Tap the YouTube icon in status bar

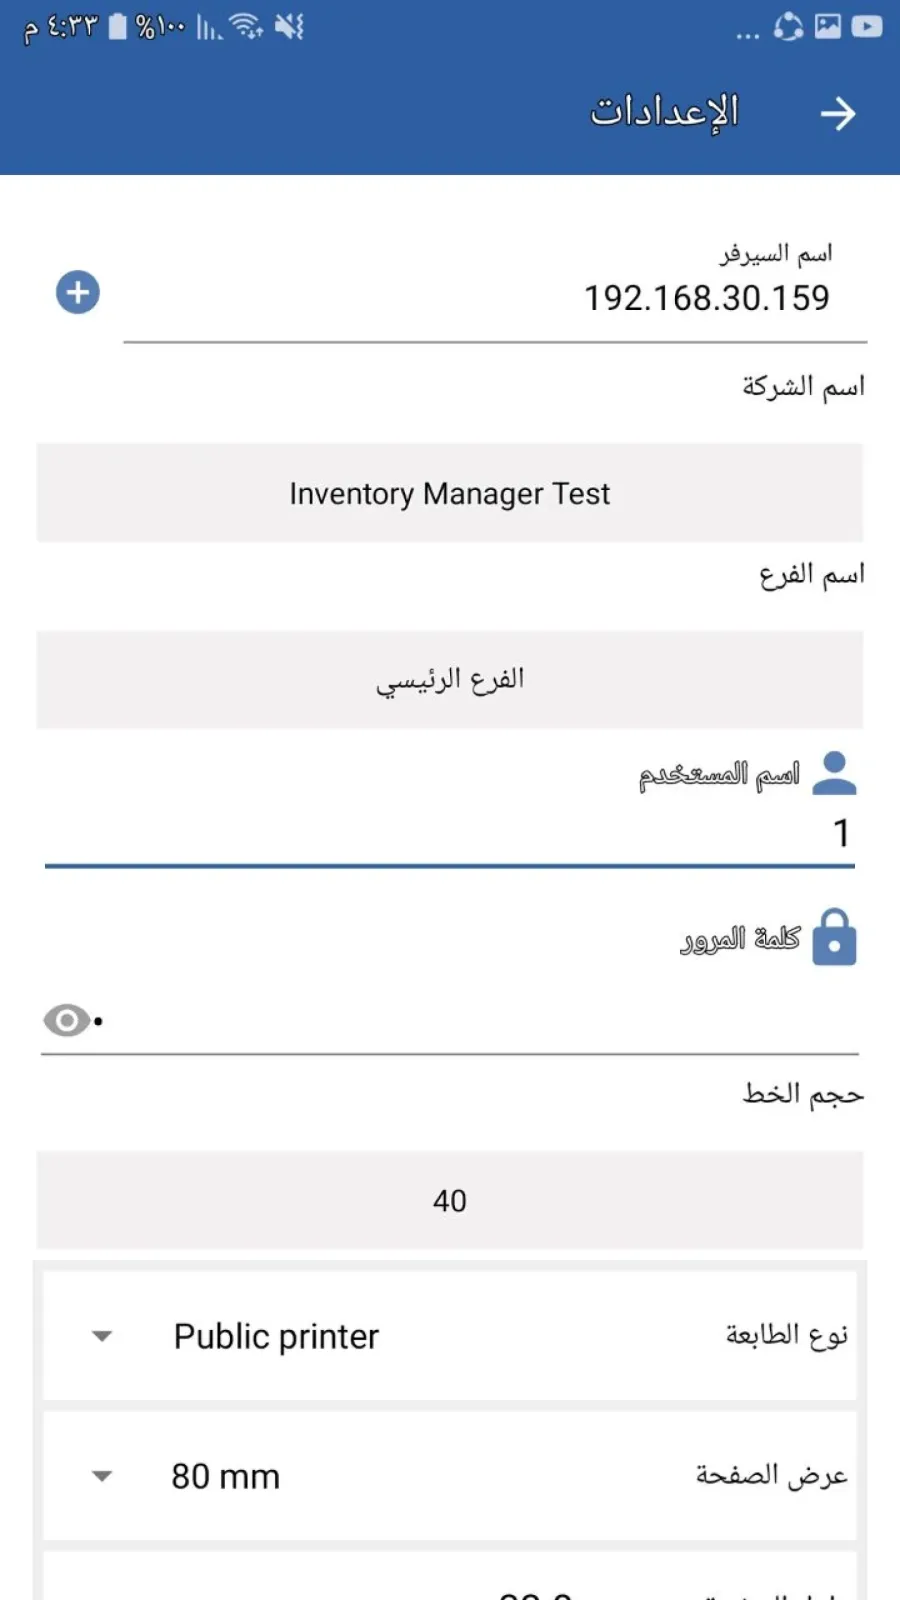[x=867, y=27]
